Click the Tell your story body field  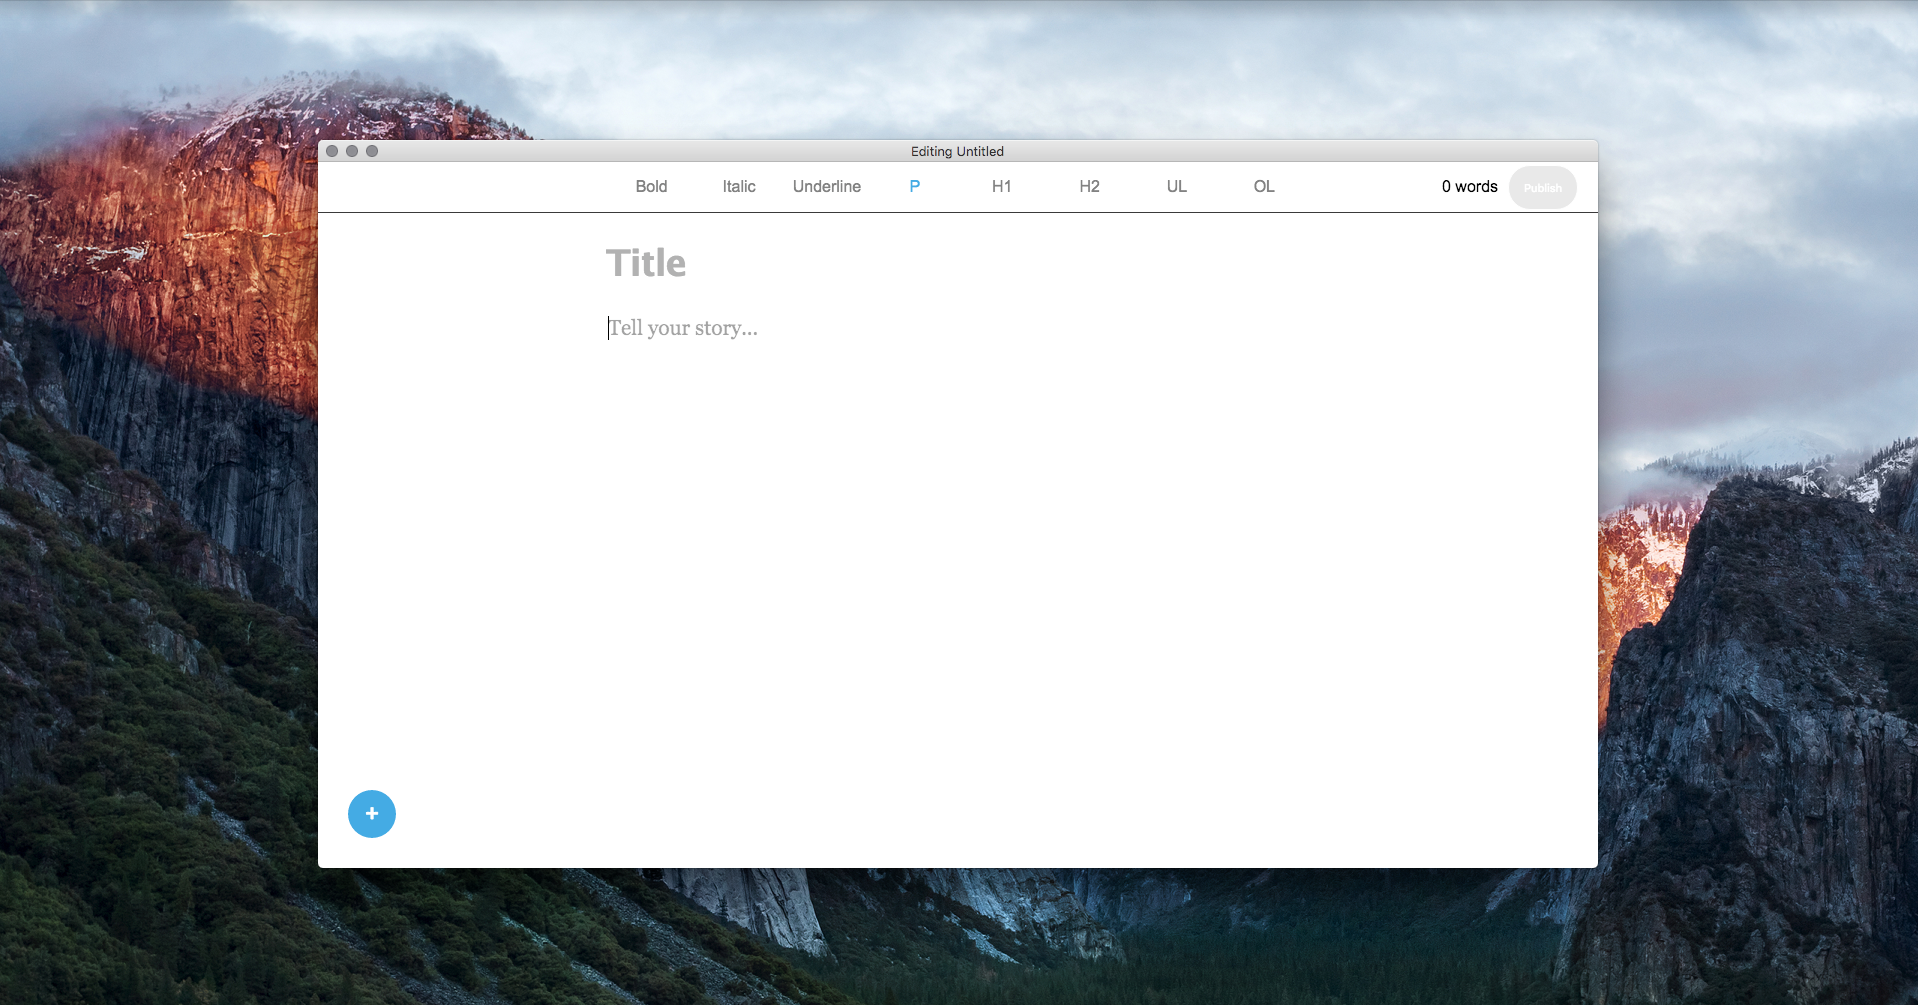pos(683,328)
